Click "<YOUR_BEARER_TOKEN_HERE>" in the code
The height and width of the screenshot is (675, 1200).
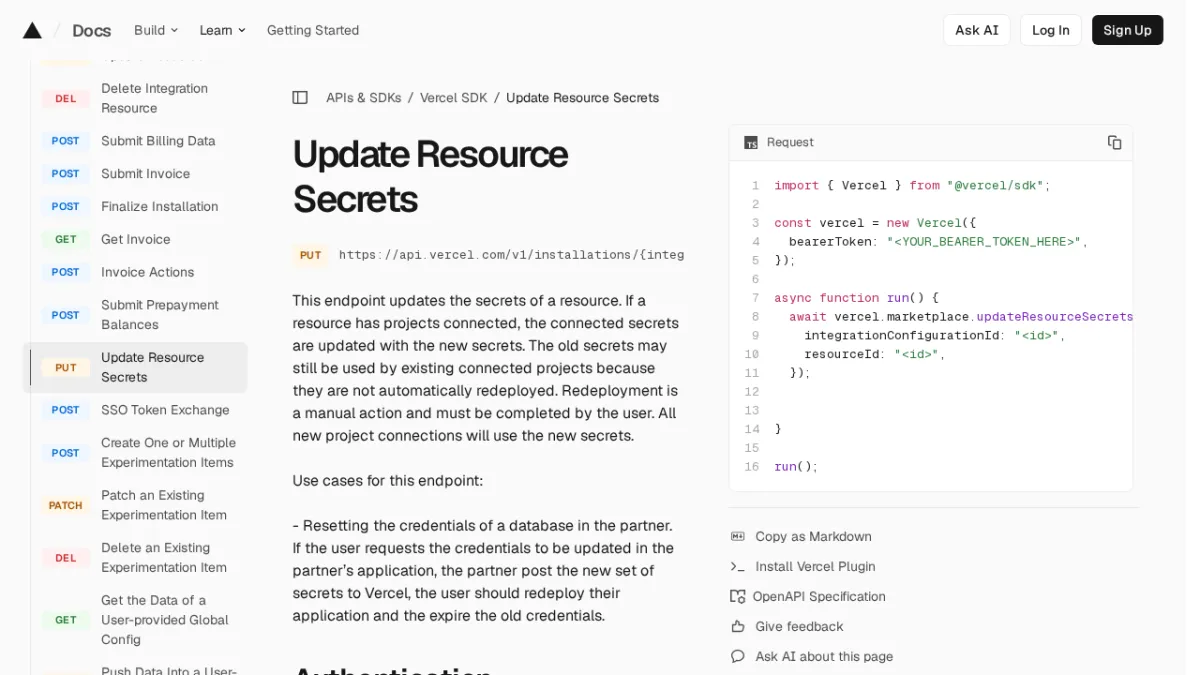click(984, 242)
